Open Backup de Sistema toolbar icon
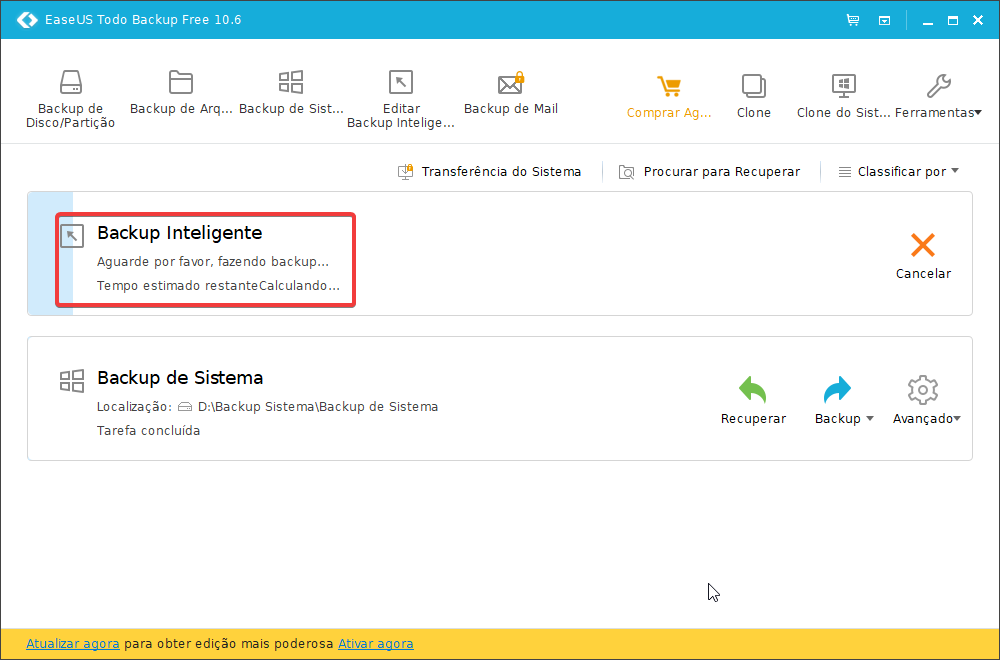The height and width of the screenshot is (660, 1000). (x=290, y=93)
